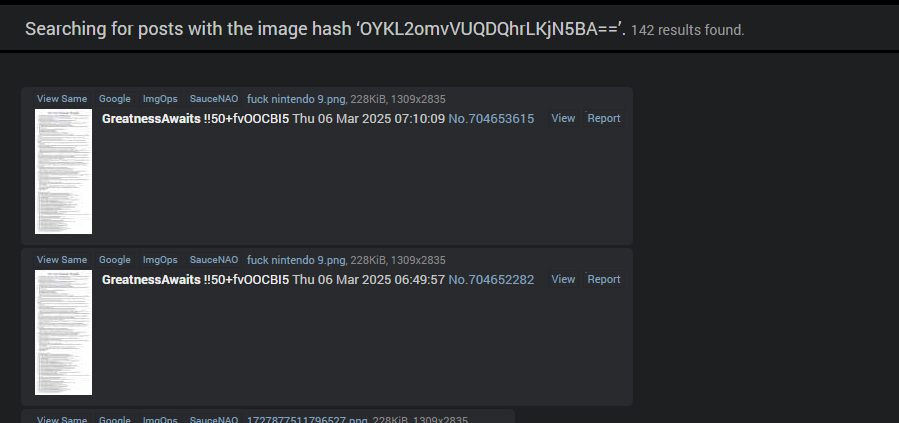Open second post's 'fuck nintendo 9.png' filename link
The height and width of the screenshot is (423, 899).
click(296, 260)
